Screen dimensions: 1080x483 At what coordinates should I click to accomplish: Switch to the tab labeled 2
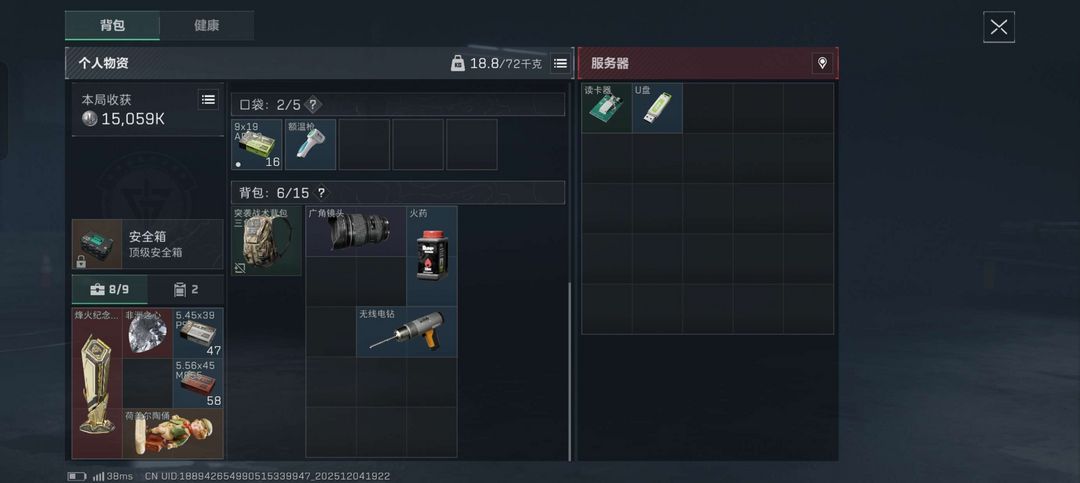point(185,289)
